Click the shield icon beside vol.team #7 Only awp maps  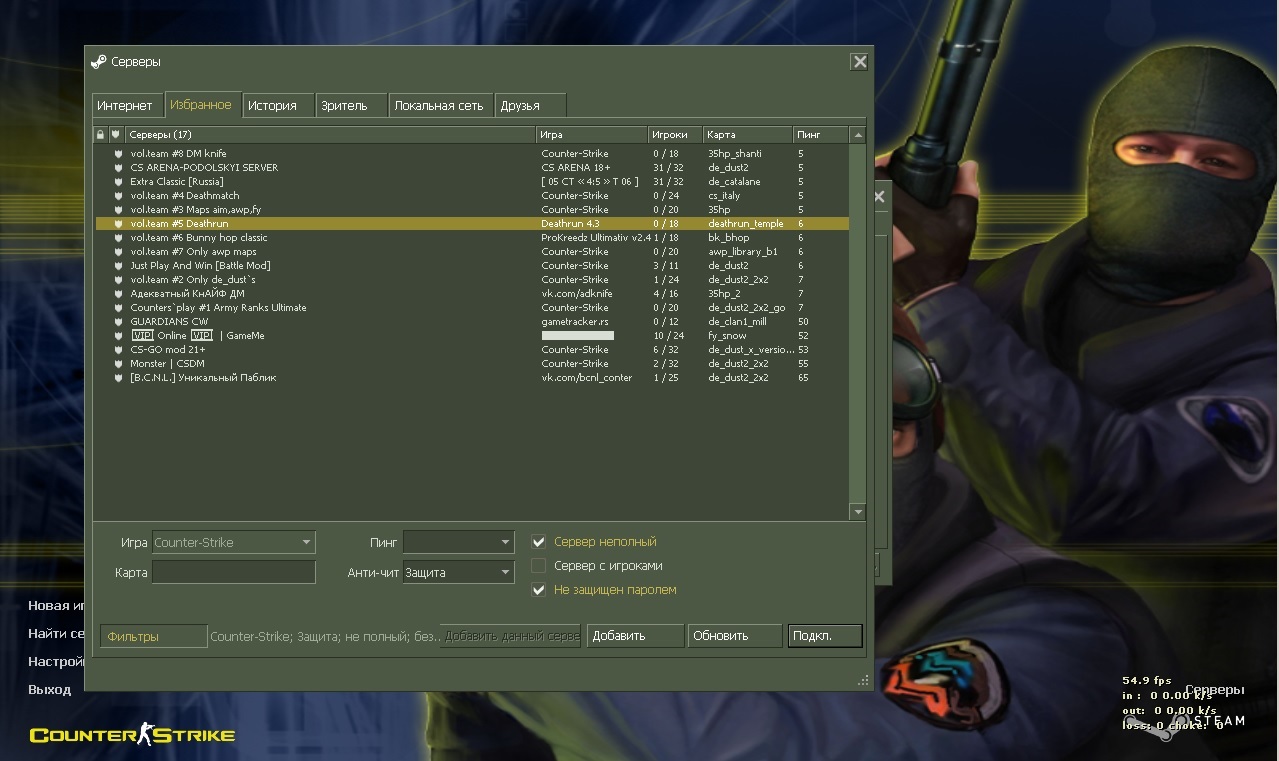coord(118,252)
